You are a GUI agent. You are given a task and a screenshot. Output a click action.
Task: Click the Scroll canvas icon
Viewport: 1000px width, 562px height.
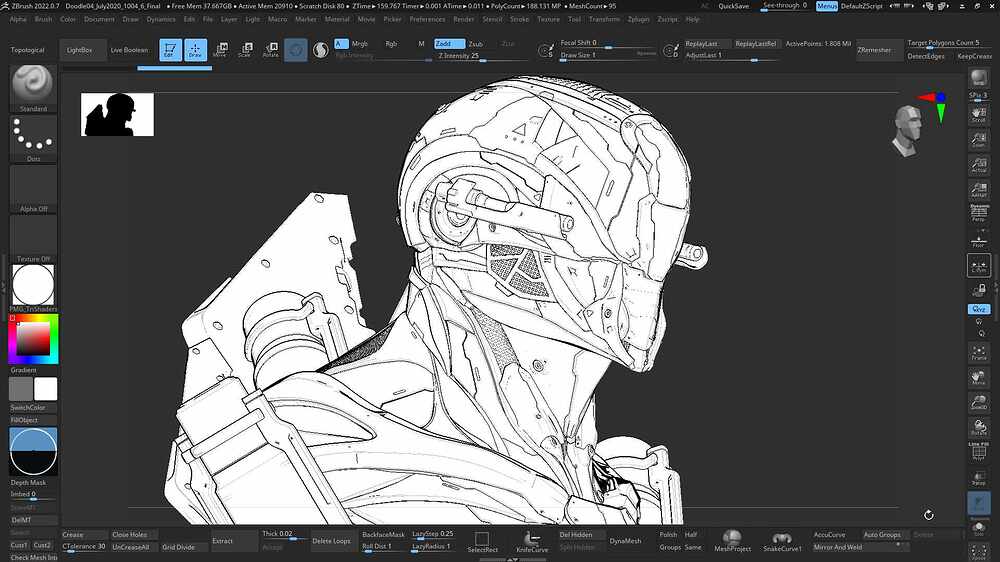(x=978, y=115)
